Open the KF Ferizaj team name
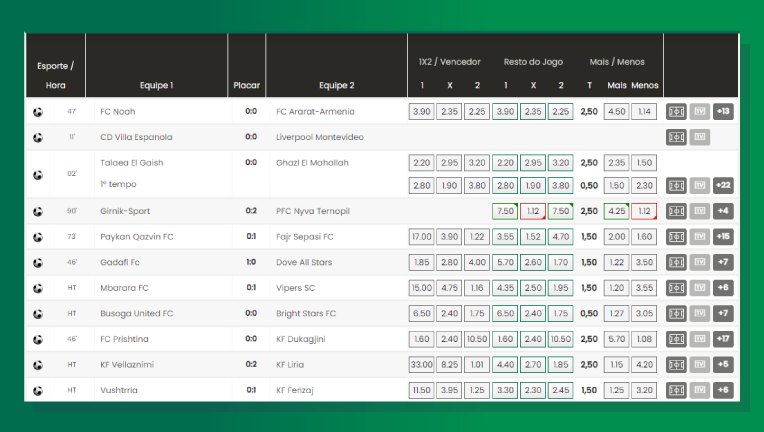Screen dimensions: 764x432 pyautogui.click(x=294, y=390)
